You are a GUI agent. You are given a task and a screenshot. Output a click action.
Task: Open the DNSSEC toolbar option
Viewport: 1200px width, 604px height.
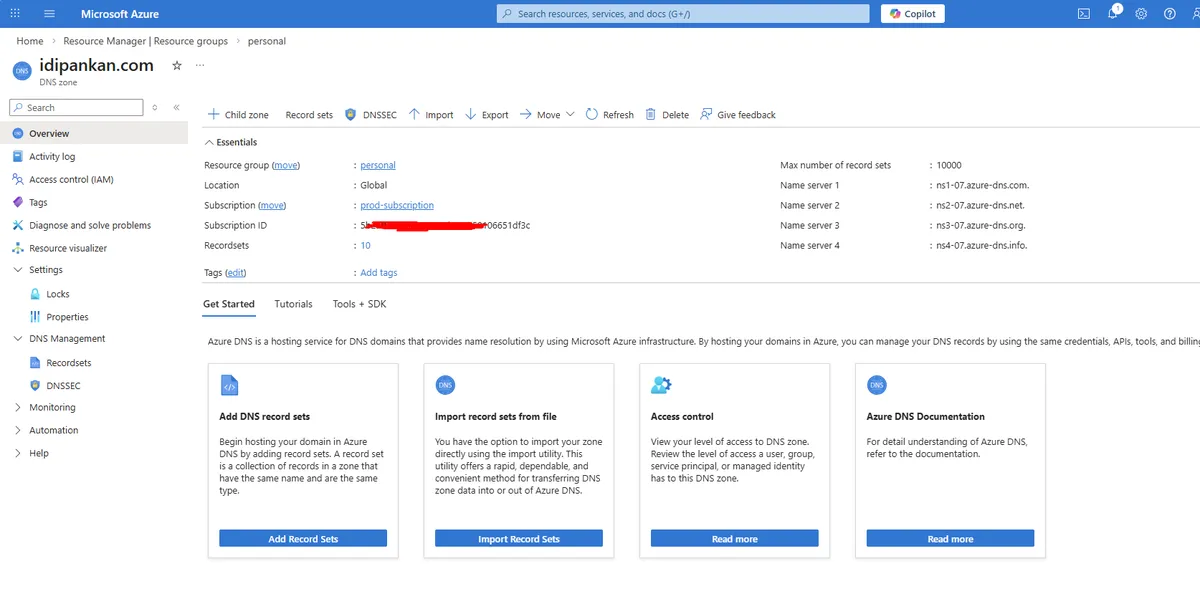(x=371, y=114)
